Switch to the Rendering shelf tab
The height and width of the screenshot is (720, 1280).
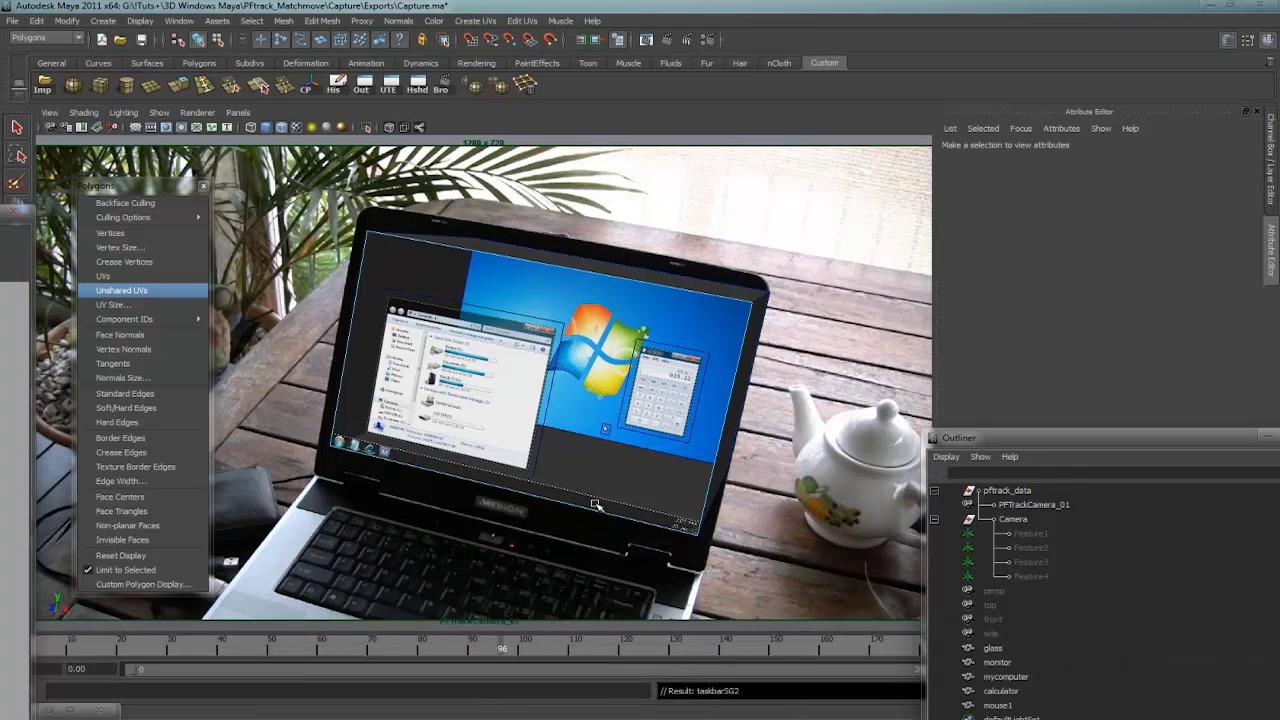click(476, 63)
